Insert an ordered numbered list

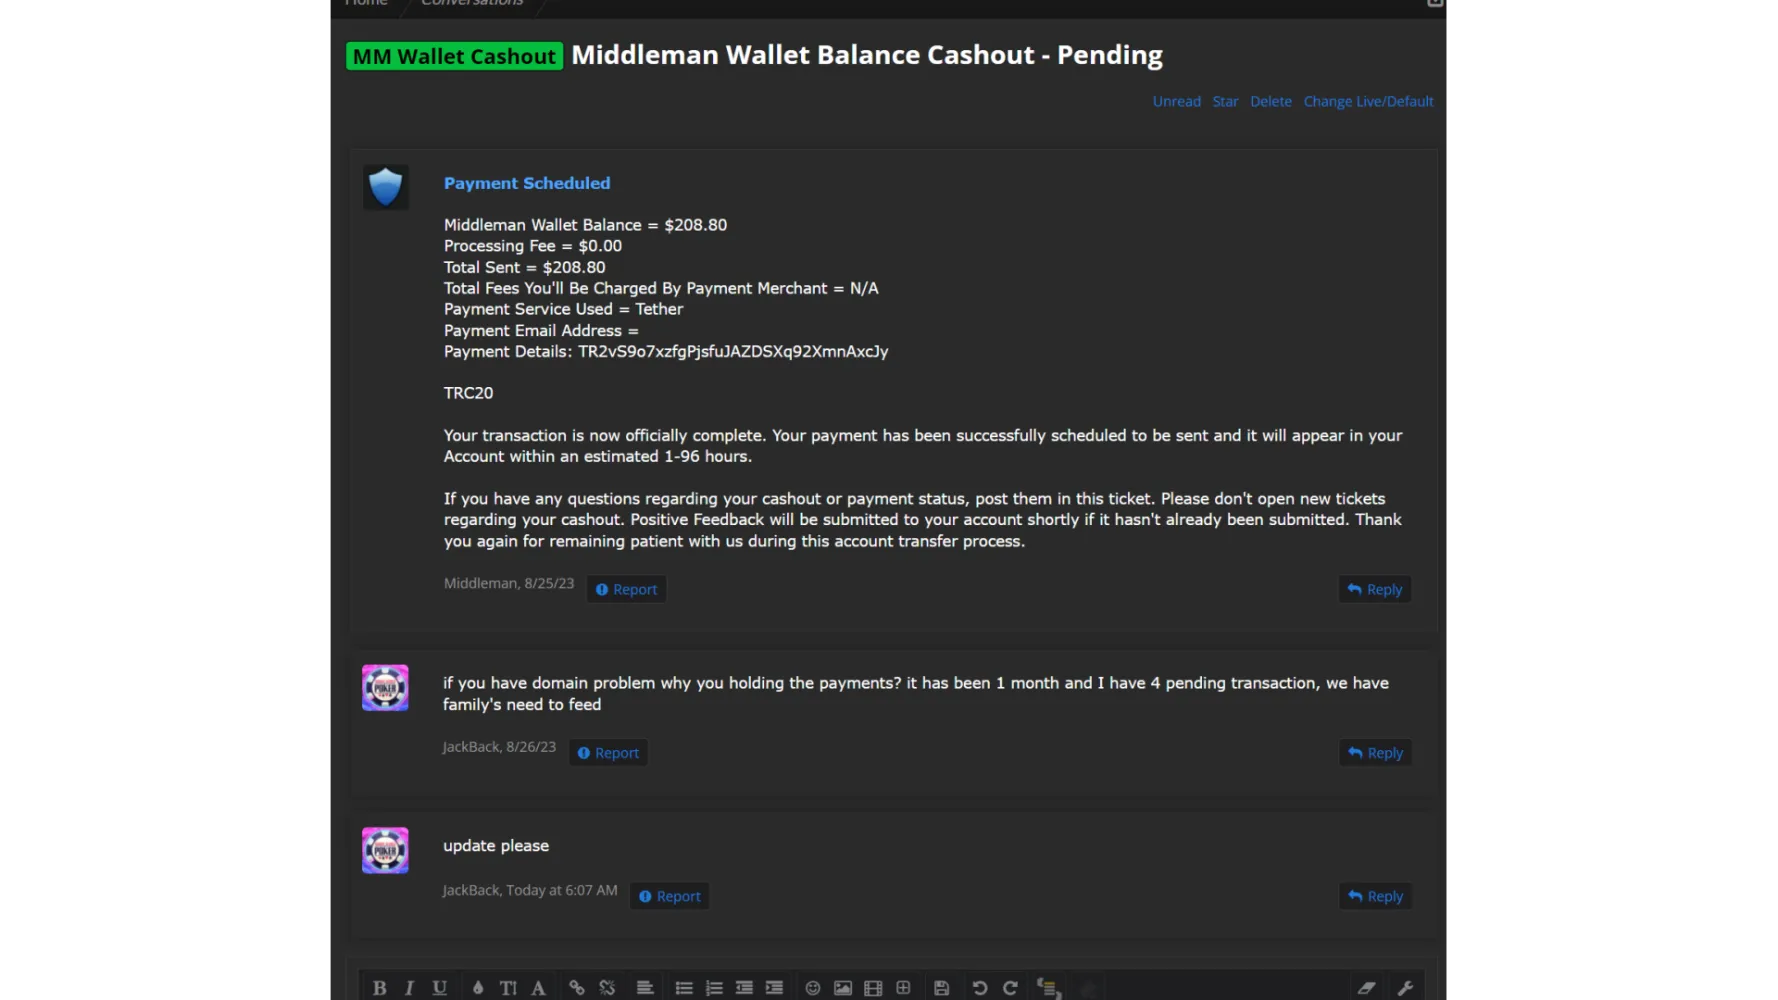point(714,988)
